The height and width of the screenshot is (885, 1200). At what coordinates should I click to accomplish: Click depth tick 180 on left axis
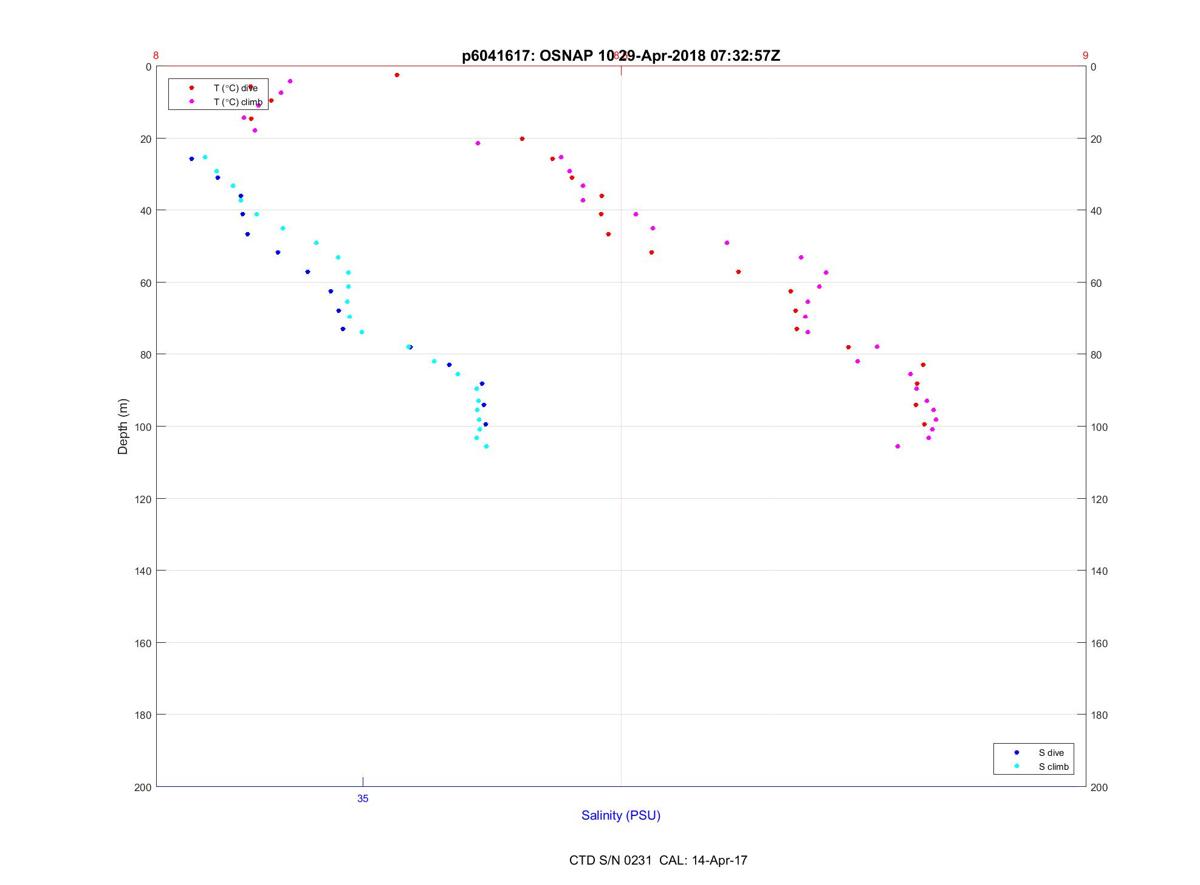click(142, 715)
